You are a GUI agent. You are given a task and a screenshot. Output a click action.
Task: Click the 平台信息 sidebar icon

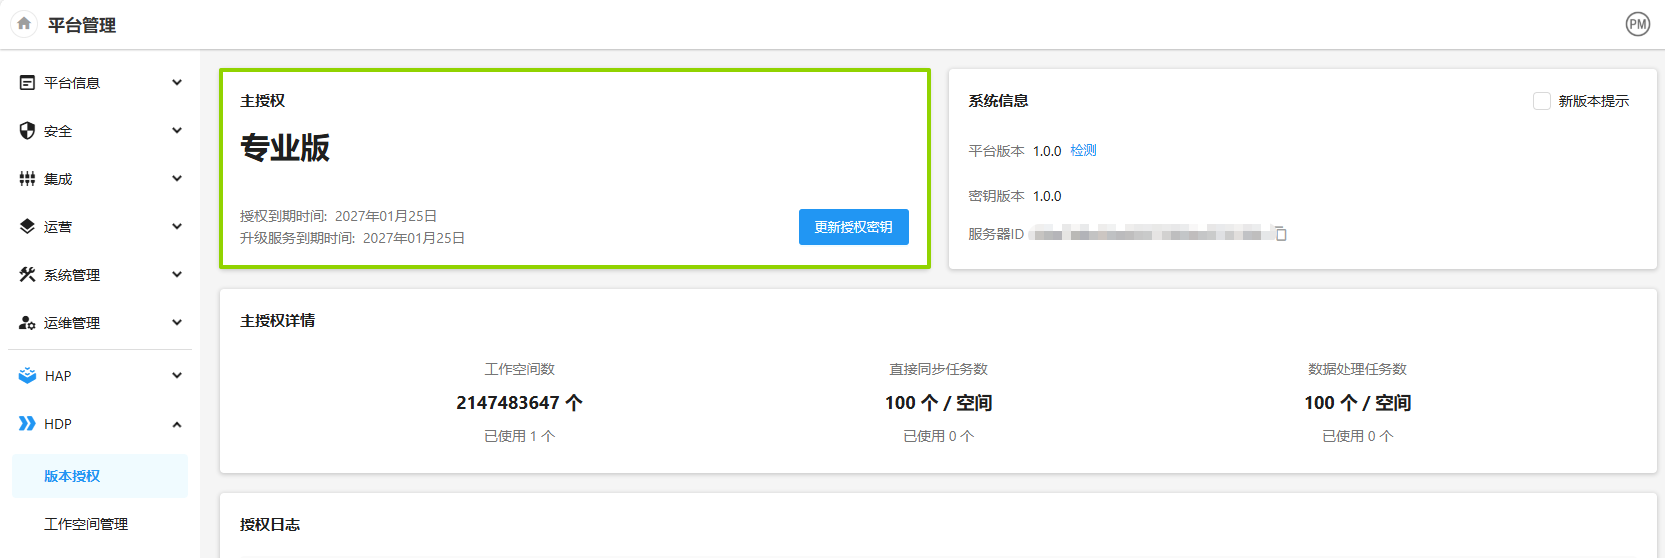click(27, 83)
